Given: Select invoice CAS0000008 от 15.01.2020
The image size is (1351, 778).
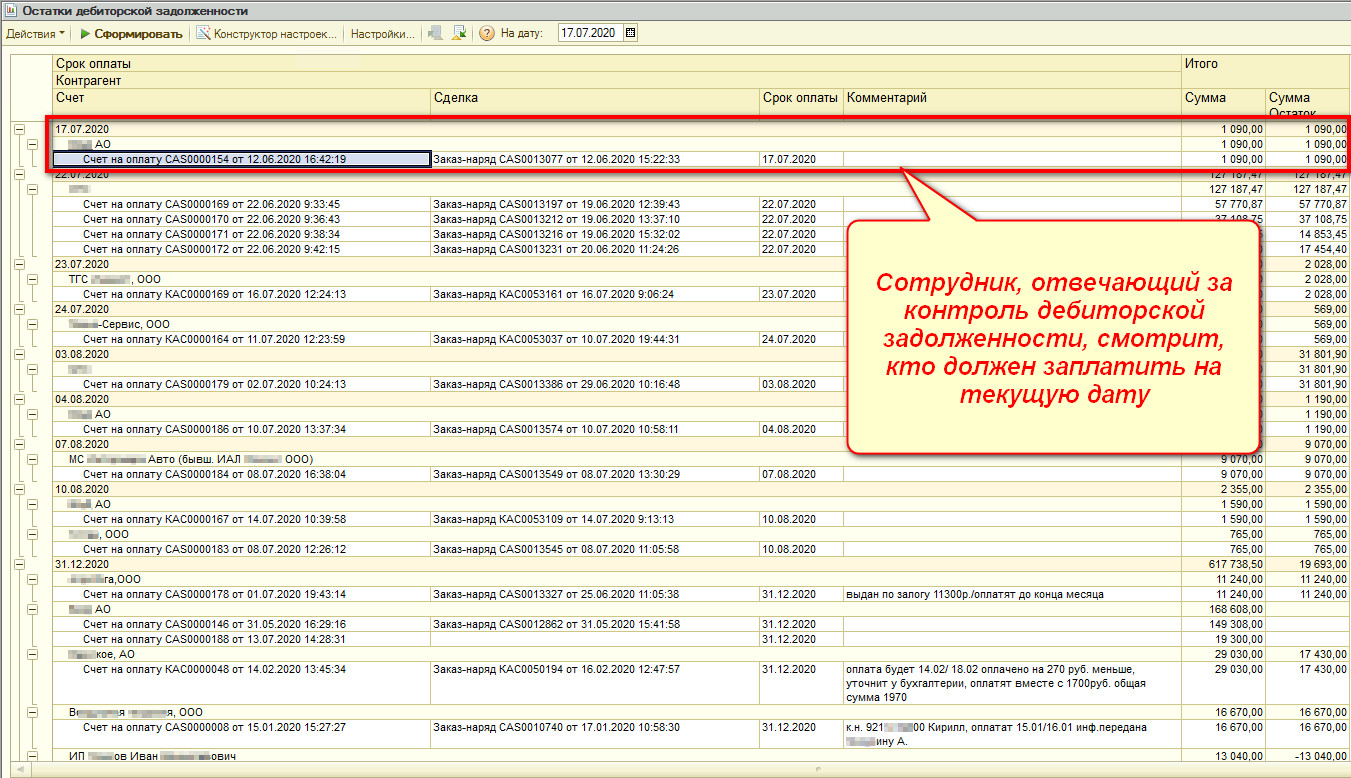Looking at the screenshot, I should pyautogui.click(x=242, y=734).
